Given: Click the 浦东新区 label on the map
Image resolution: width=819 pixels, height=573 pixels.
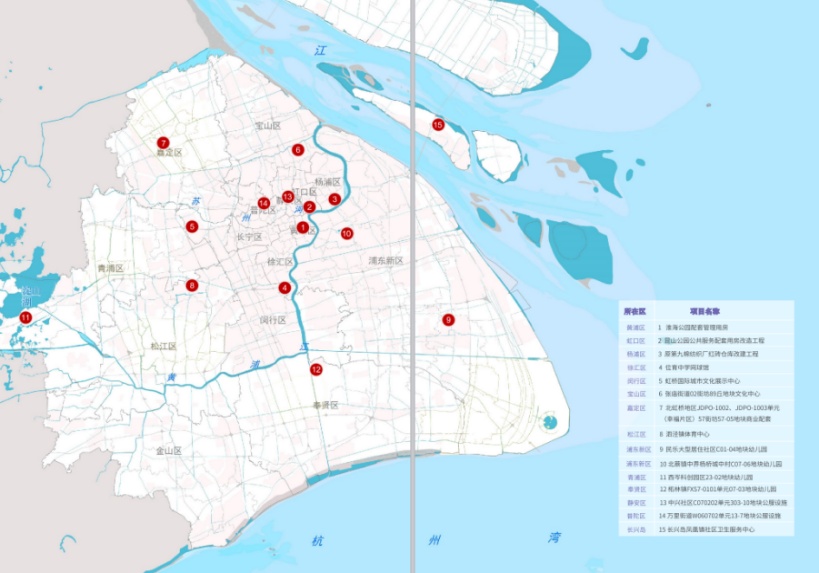Looking at the screenshot, I should [385, 260].
